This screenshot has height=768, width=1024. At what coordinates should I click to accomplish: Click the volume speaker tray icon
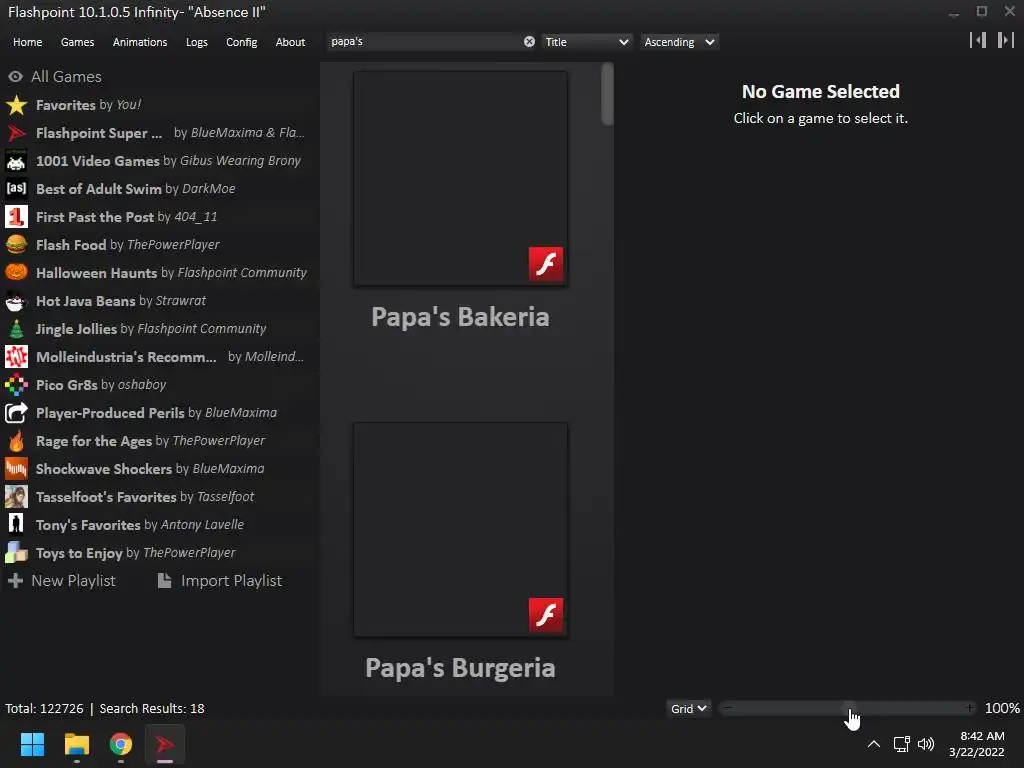(926, 744)
